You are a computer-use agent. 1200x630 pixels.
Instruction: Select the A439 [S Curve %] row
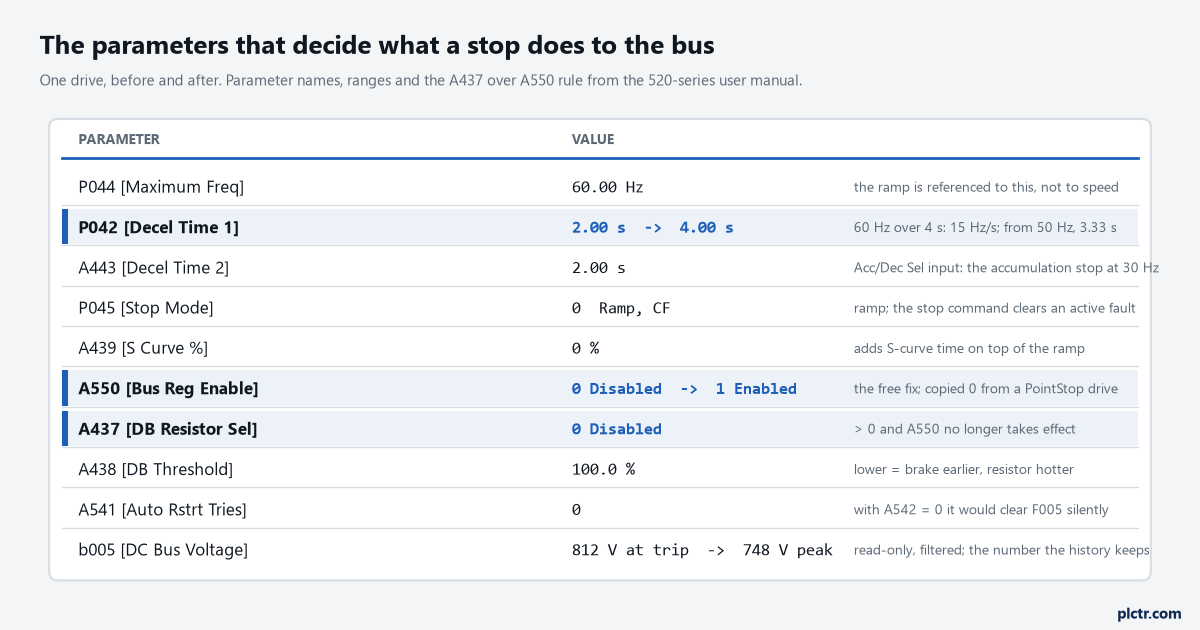point(600,348)
